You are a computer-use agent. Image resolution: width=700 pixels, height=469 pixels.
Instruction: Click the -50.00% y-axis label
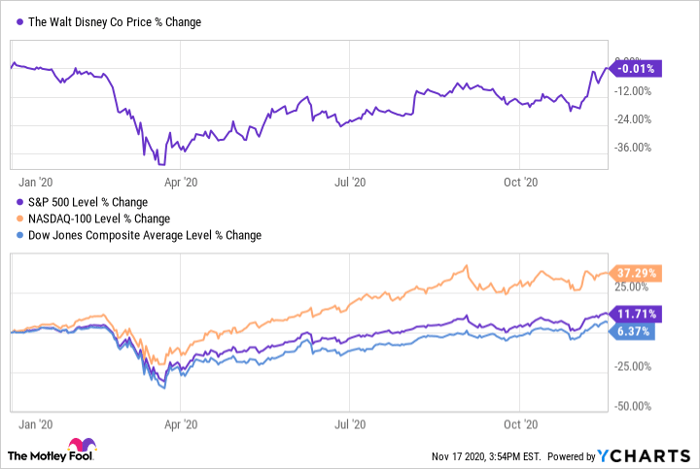pyautogui.click(x=638, y=406)
